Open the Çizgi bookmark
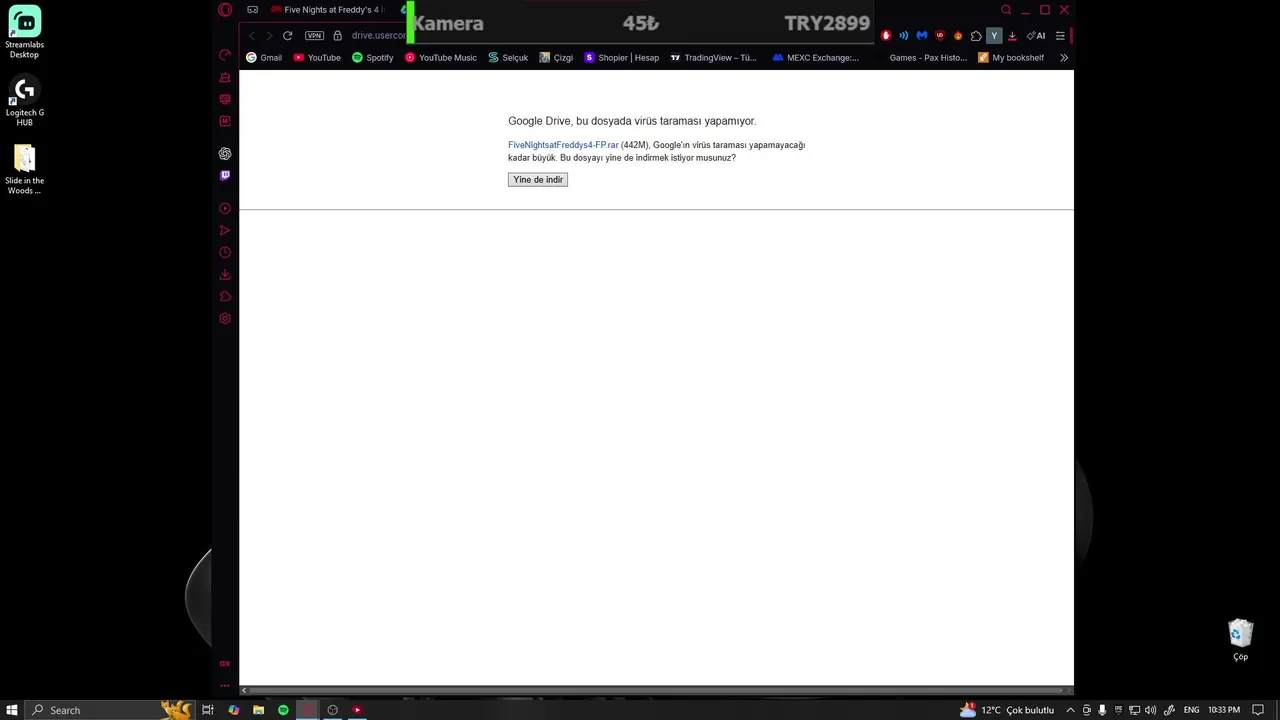Viewport: 1280px width, 720px height. tap(556, 58)
